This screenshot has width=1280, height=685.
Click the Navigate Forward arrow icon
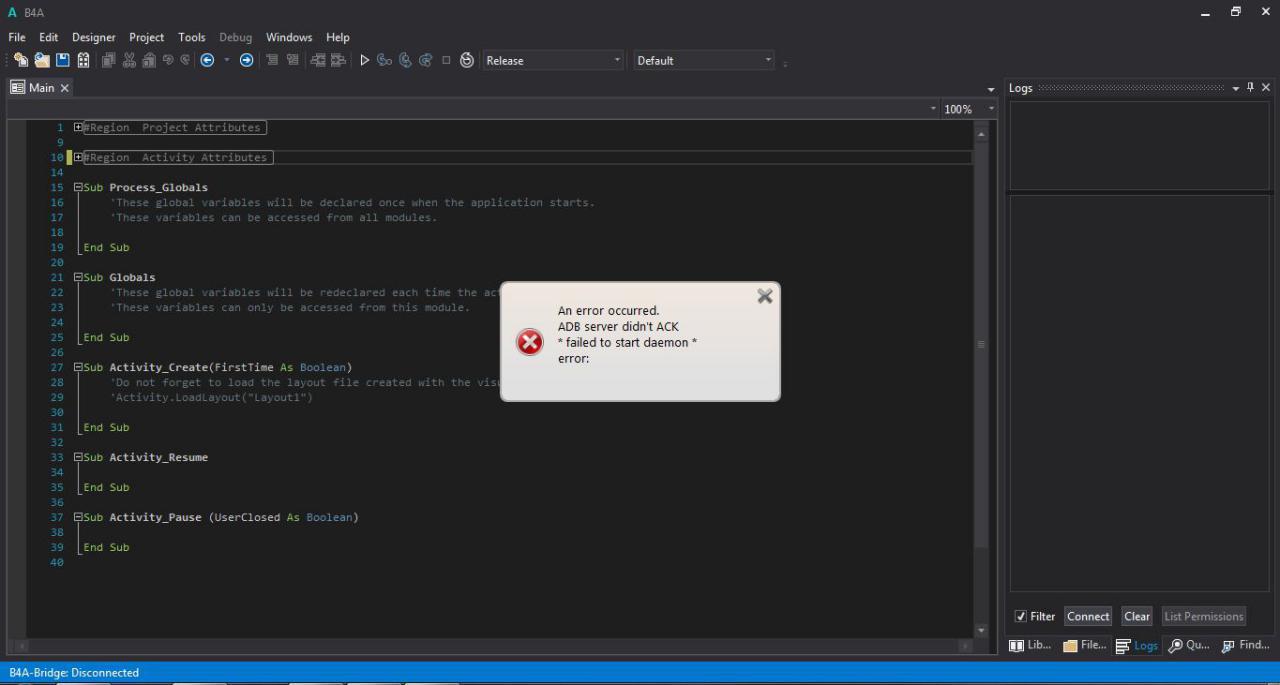click(246, 61)
